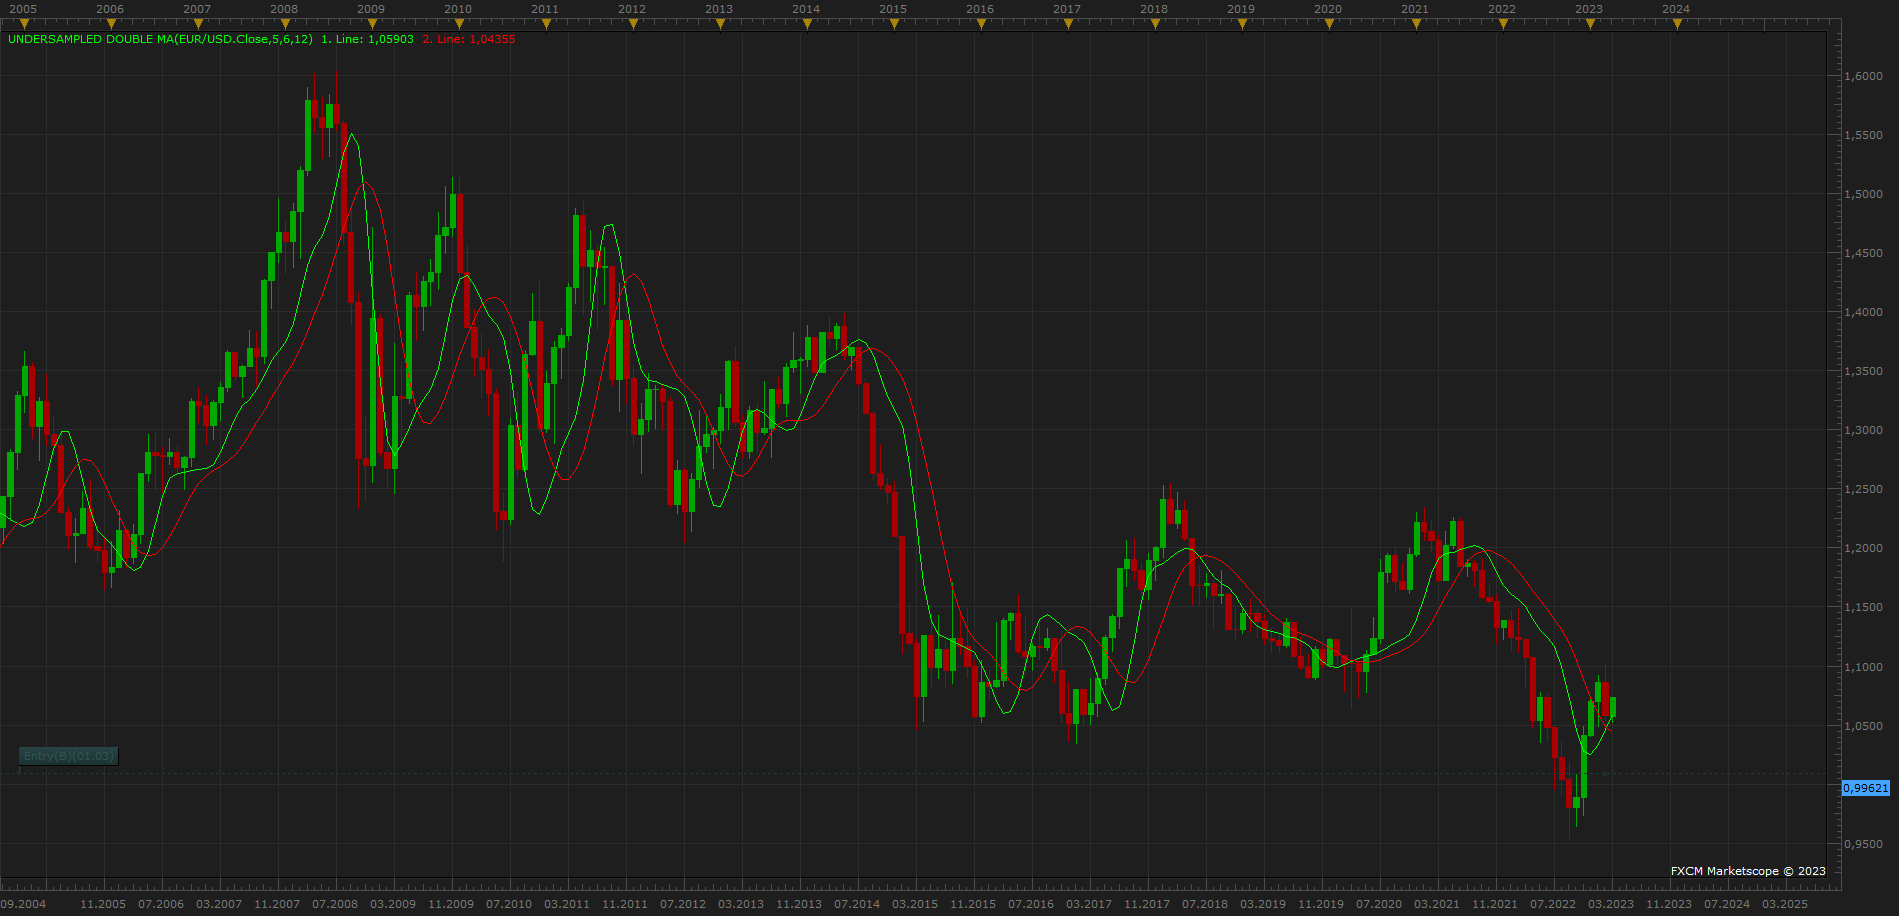Click the 03.2023 date axis label
1899x916 pixels.
[x=1611, y=904]
